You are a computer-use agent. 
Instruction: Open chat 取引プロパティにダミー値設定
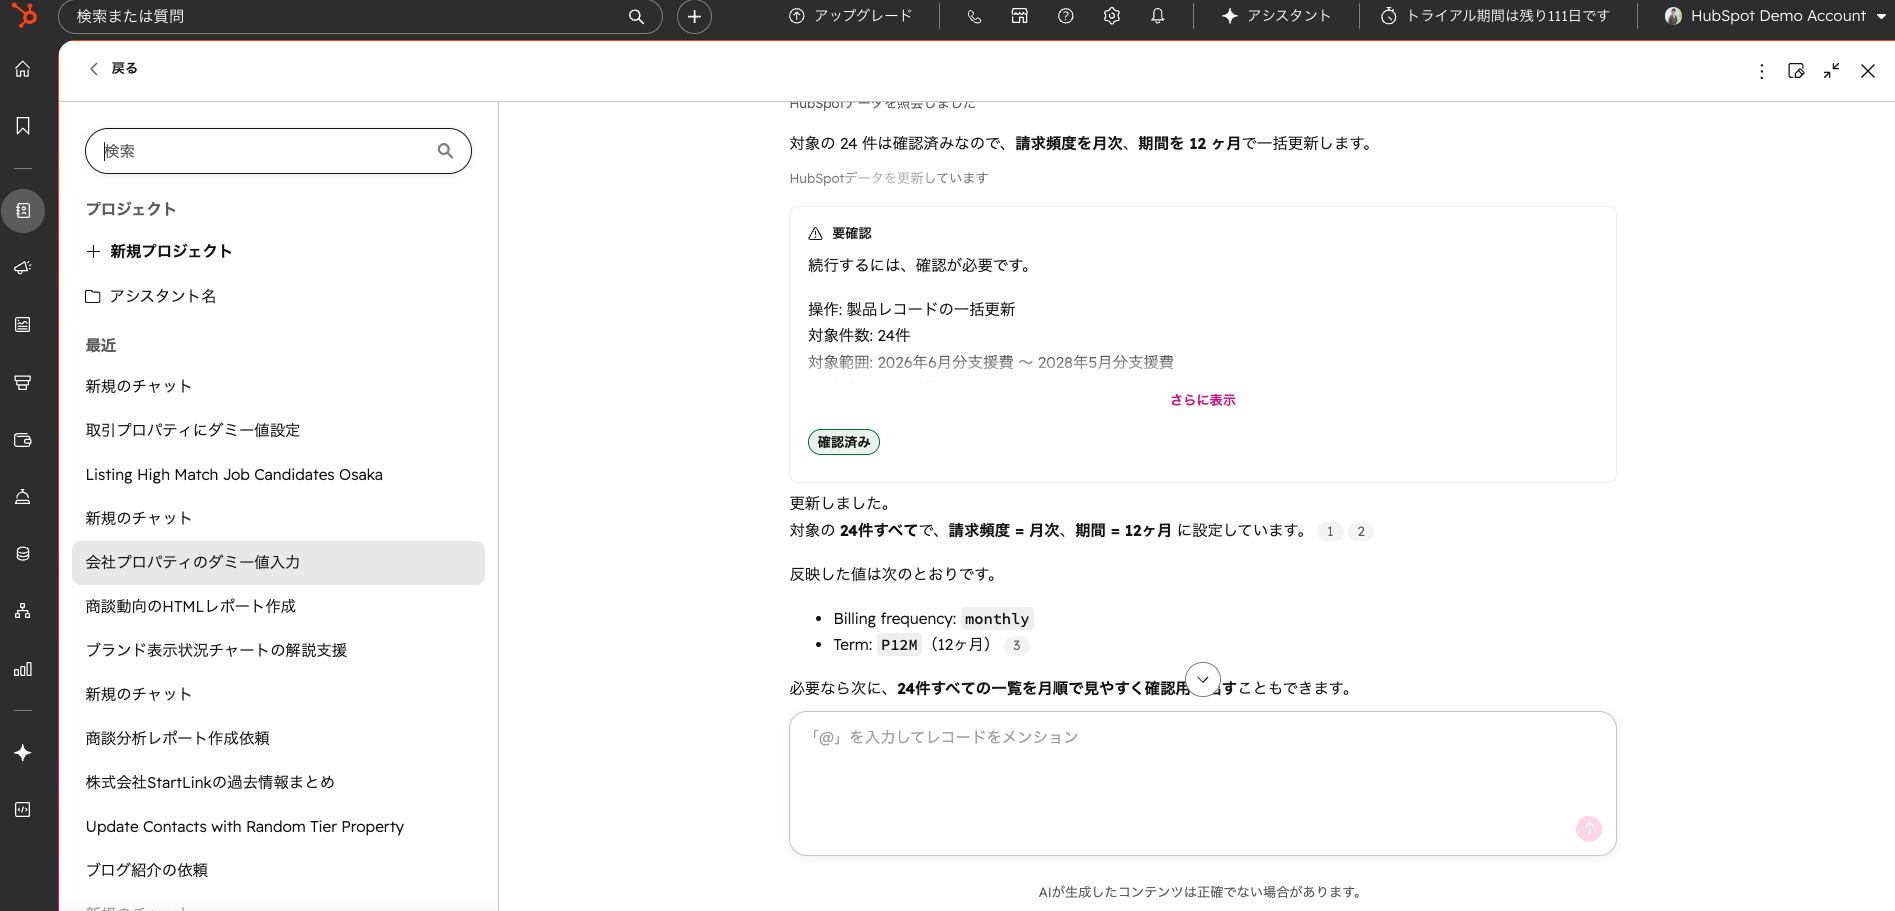[278, 430]
